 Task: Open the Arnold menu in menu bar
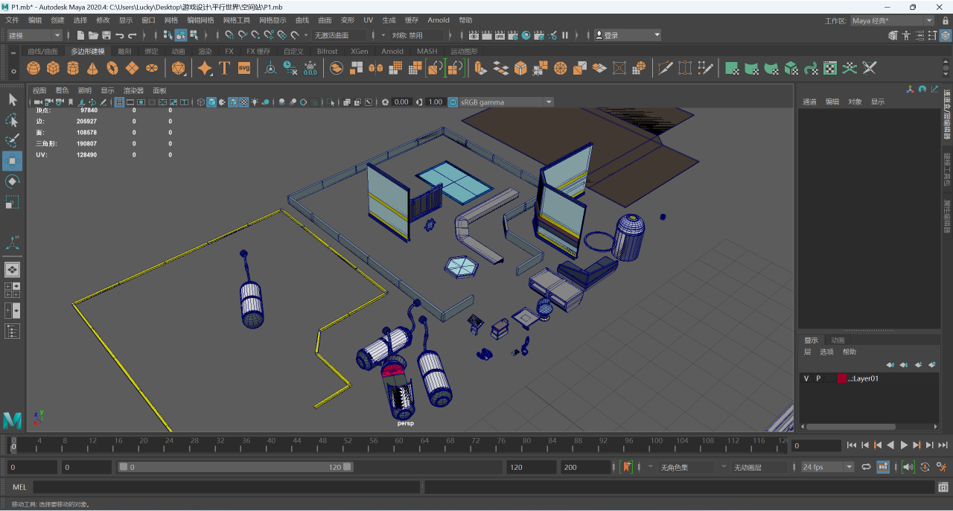coord(438,20)
